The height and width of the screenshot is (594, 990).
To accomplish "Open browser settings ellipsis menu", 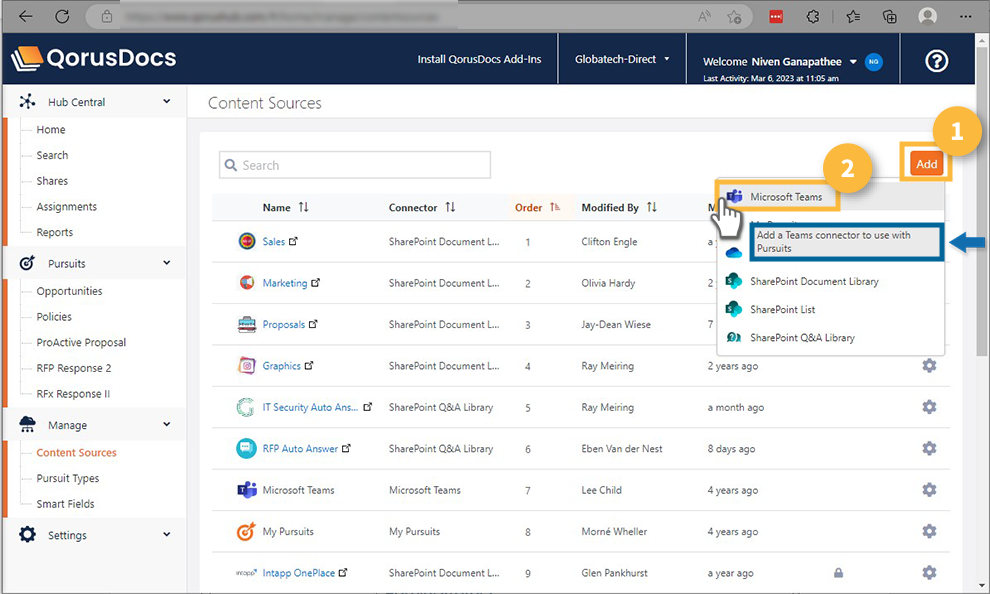I will click(x=965, y=16).
